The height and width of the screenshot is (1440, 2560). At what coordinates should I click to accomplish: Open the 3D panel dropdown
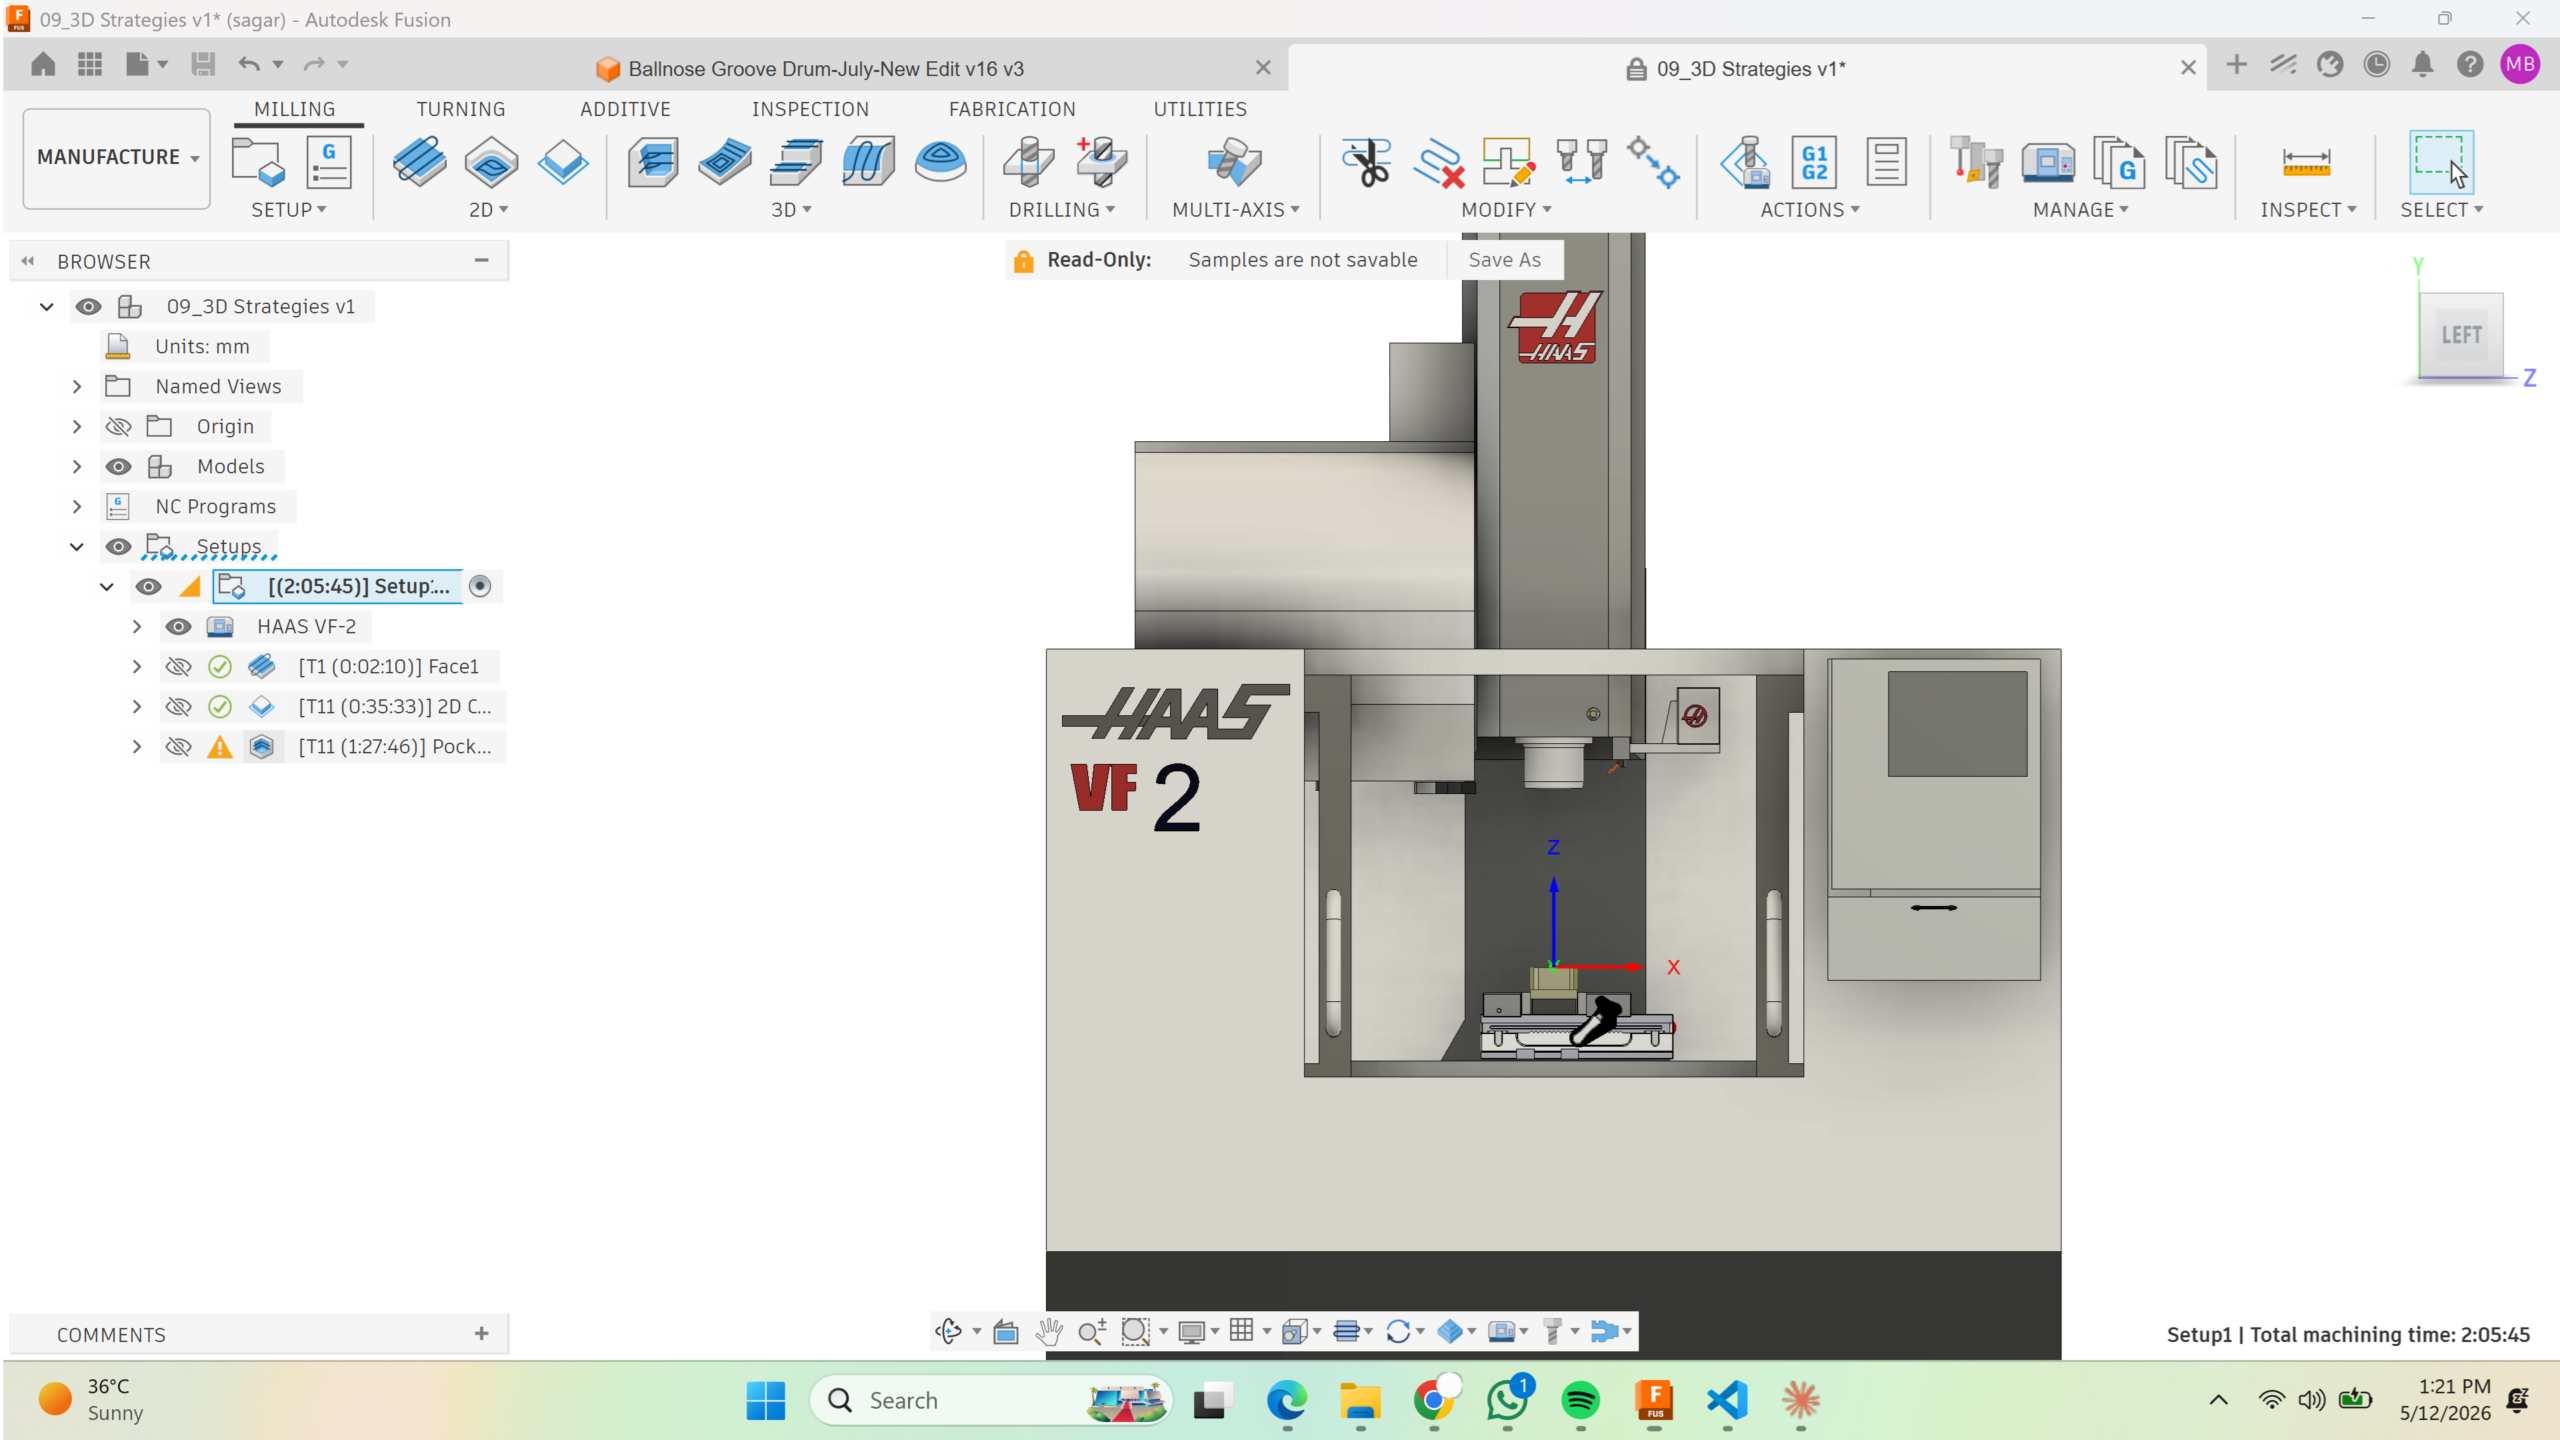[791, 210]
